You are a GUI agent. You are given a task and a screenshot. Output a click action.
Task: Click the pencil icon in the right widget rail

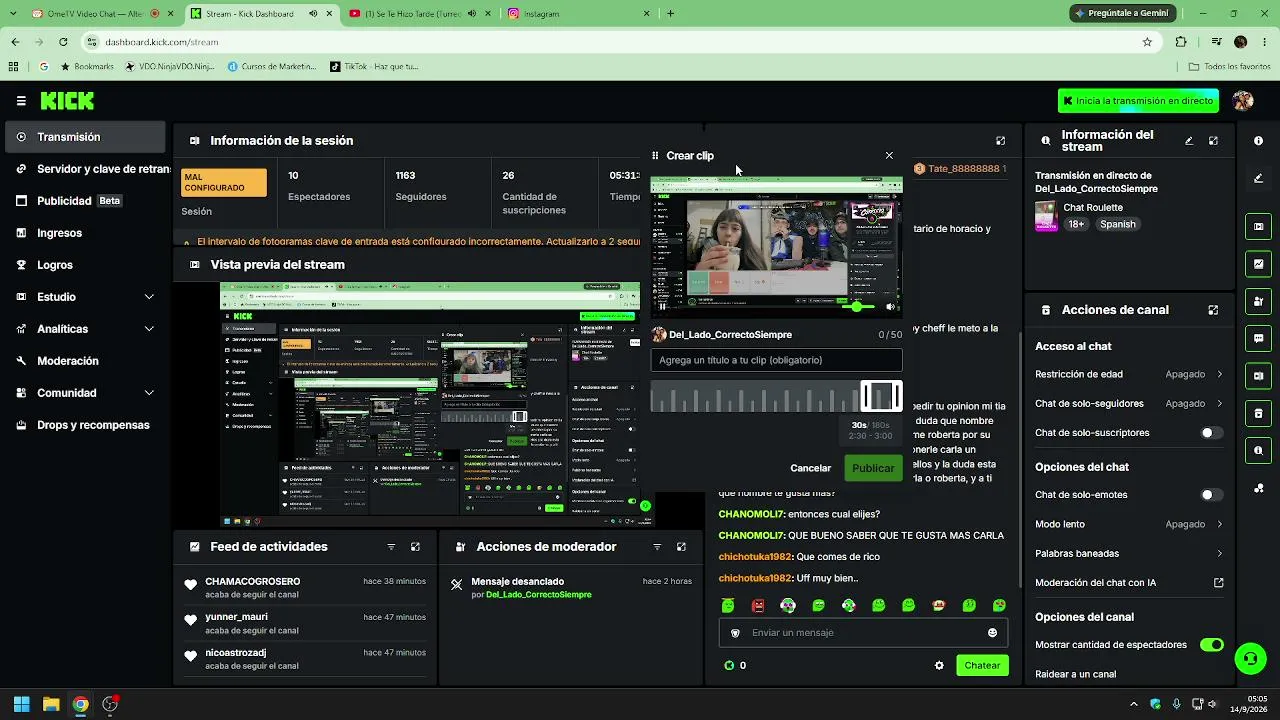[x=1258, y=179]
